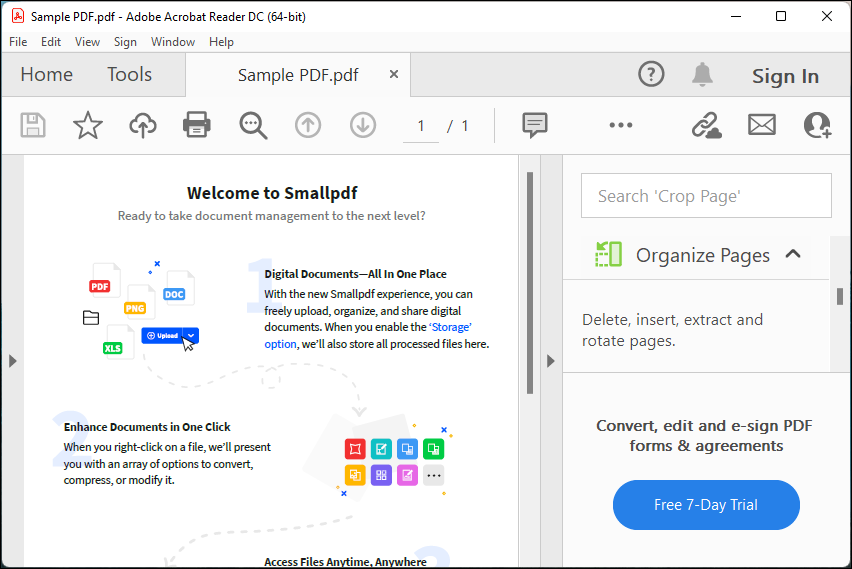
Task: Click the Search 'Crop Page' field
Action: point(706,196)
